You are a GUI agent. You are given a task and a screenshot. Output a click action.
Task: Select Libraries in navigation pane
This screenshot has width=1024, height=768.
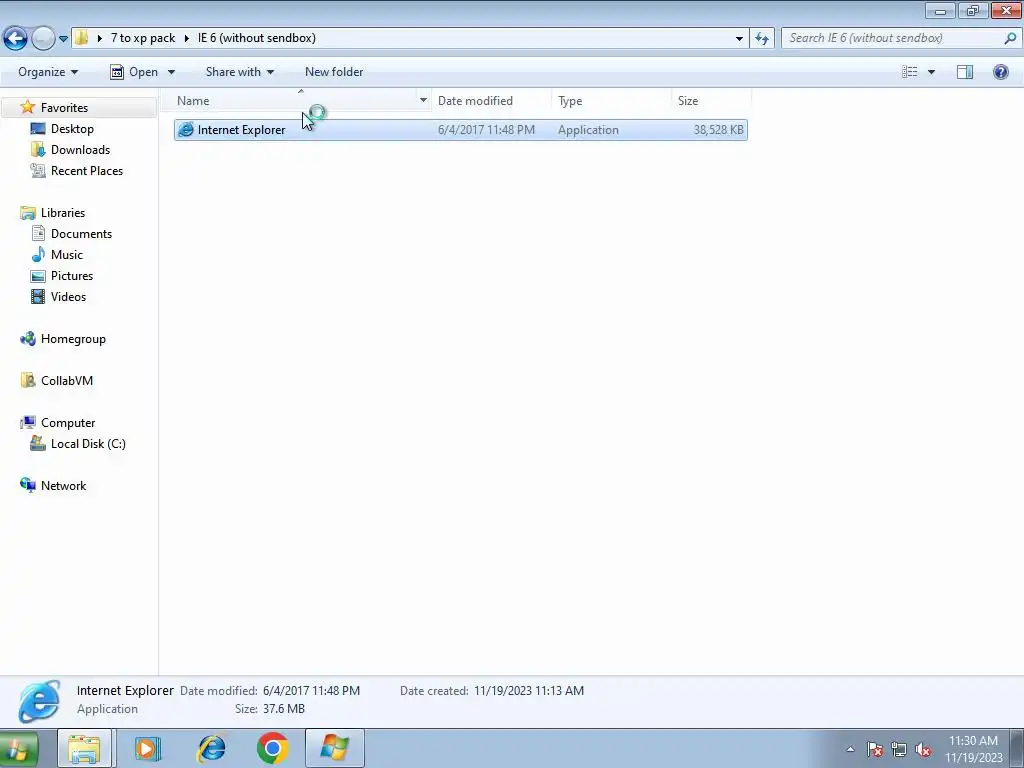coord(63,213)
